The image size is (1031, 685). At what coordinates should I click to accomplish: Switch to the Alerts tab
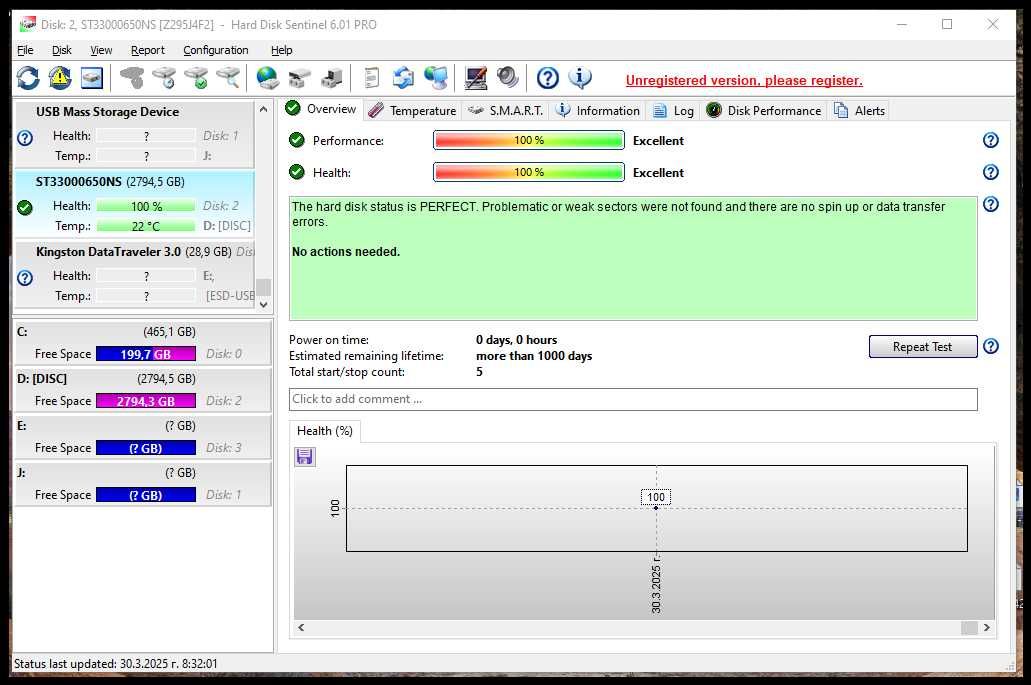click(859, 110)
